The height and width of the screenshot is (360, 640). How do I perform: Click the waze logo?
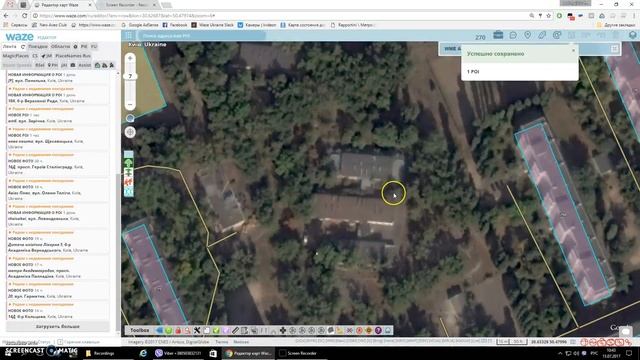pos(19,37)
